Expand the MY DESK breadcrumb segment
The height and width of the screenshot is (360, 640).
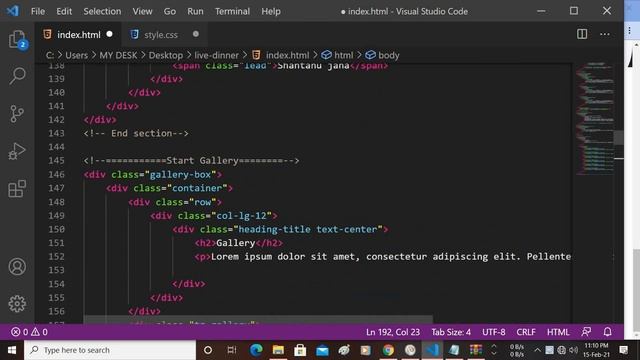pyautogui.click(x=118, y=55)
